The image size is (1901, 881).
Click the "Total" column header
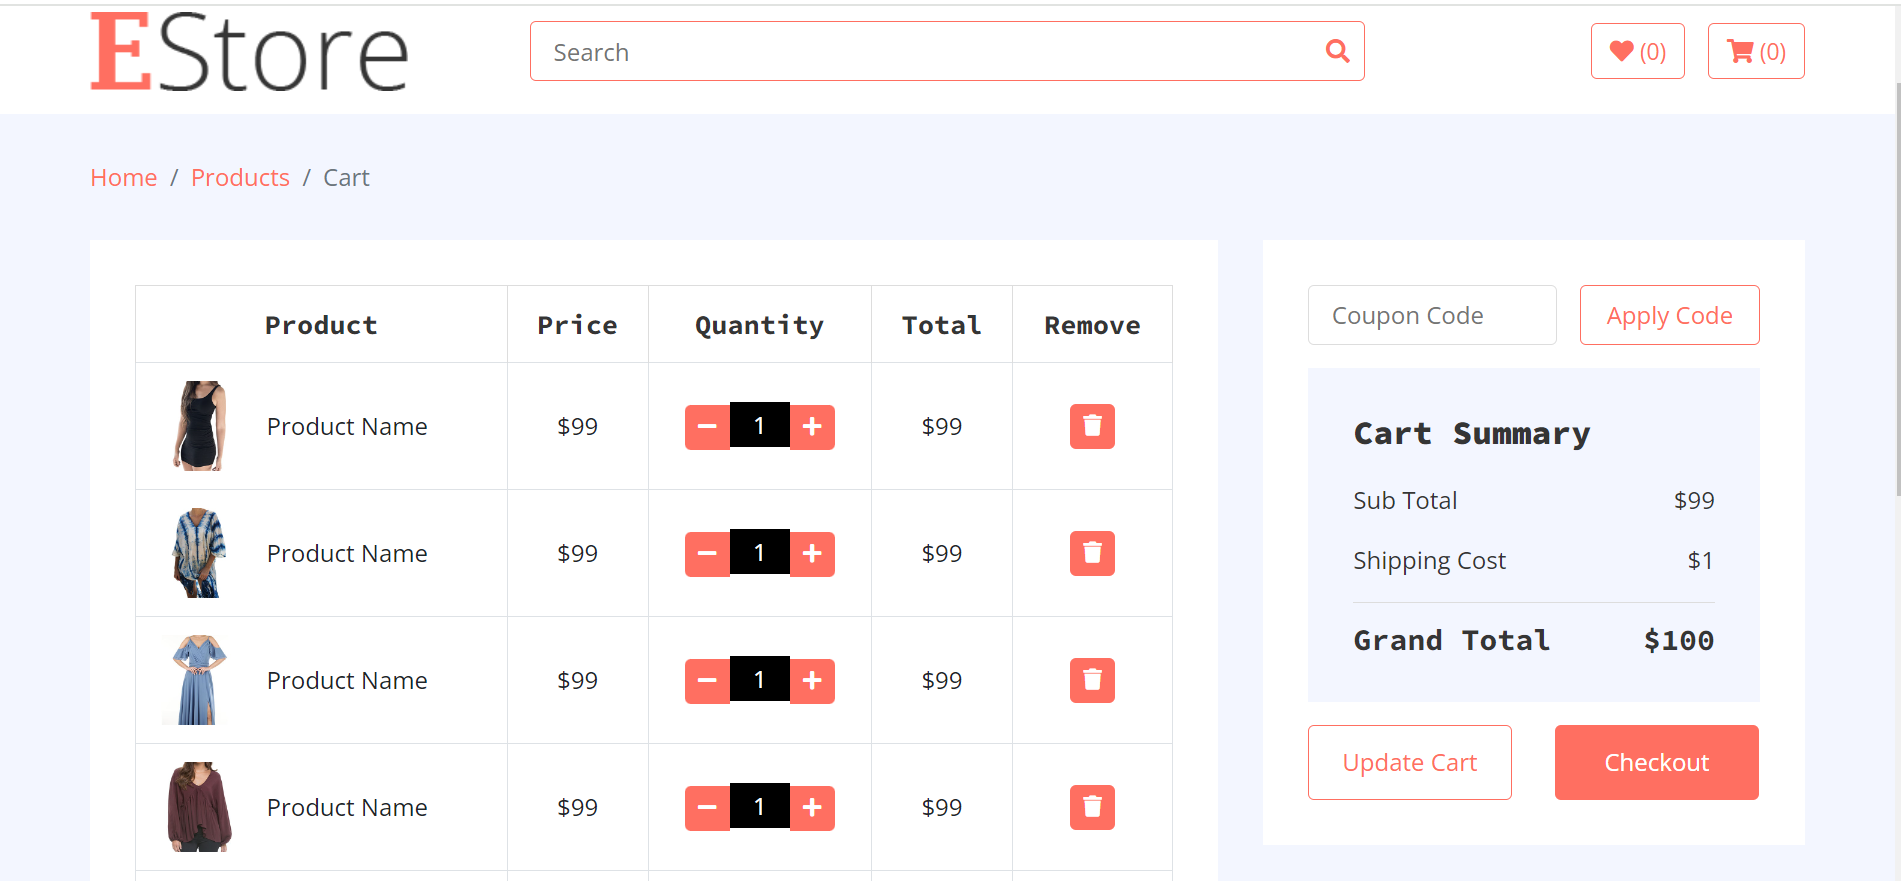pyautogui.click(x=941, y=325)
